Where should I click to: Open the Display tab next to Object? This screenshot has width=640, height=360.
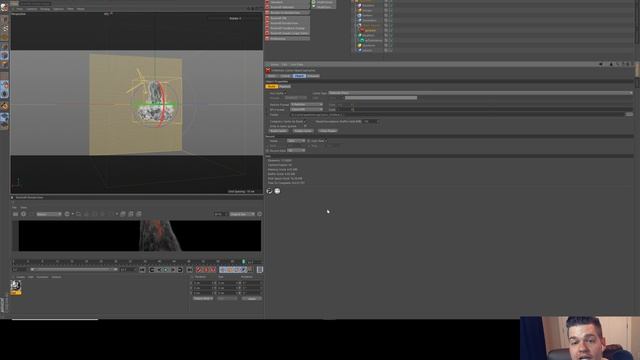(x=313, y=76)
